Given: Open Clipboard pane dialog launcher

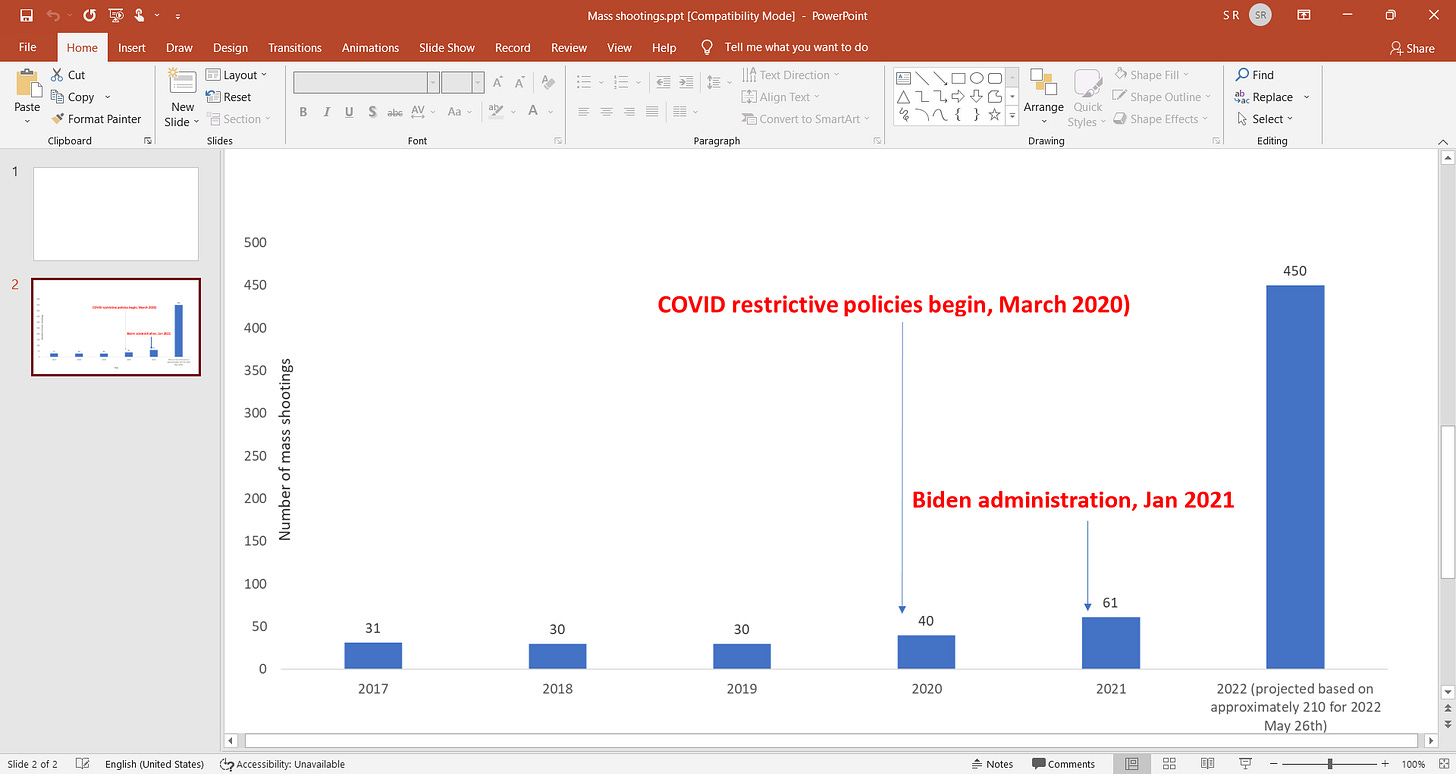Looking at the screenshot, I should coord(148,141).
